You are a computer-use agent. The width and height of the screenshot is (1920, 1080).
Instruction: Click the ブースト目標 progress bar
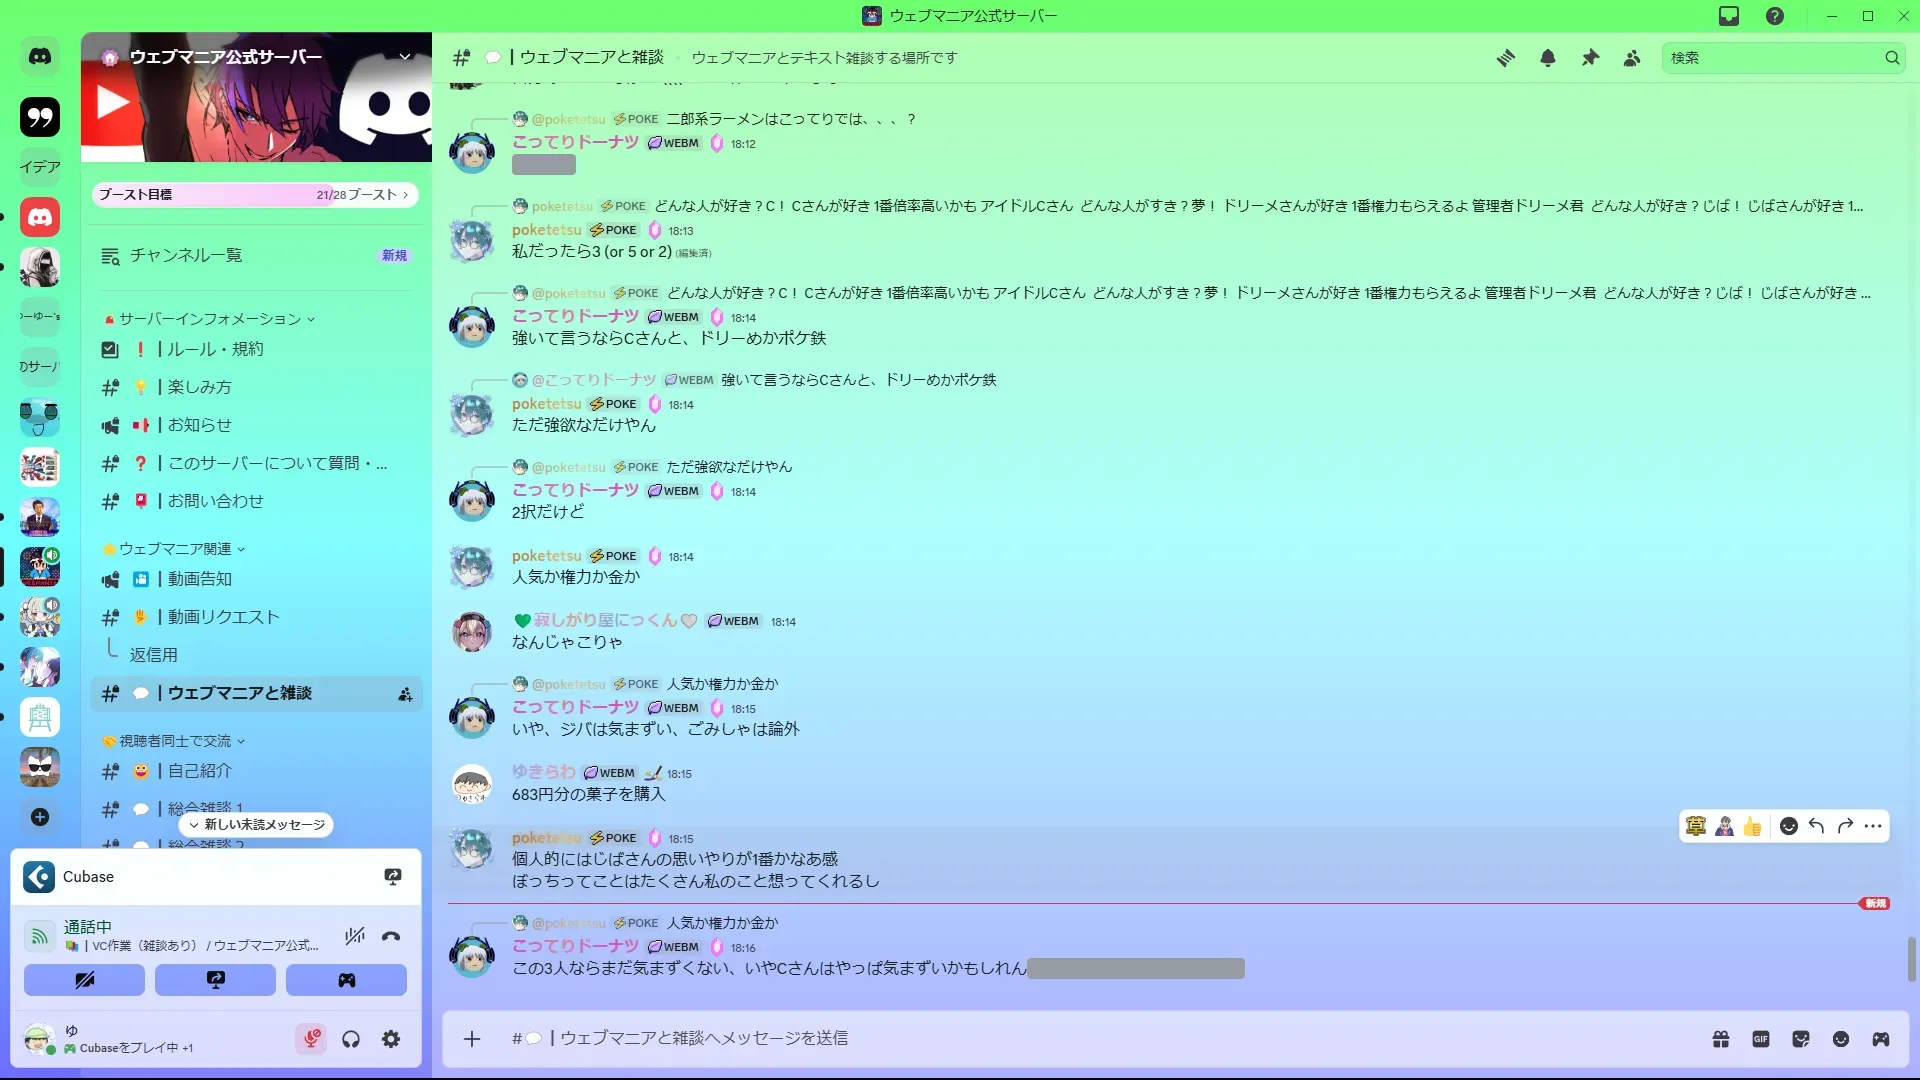(x=256, y=195)
